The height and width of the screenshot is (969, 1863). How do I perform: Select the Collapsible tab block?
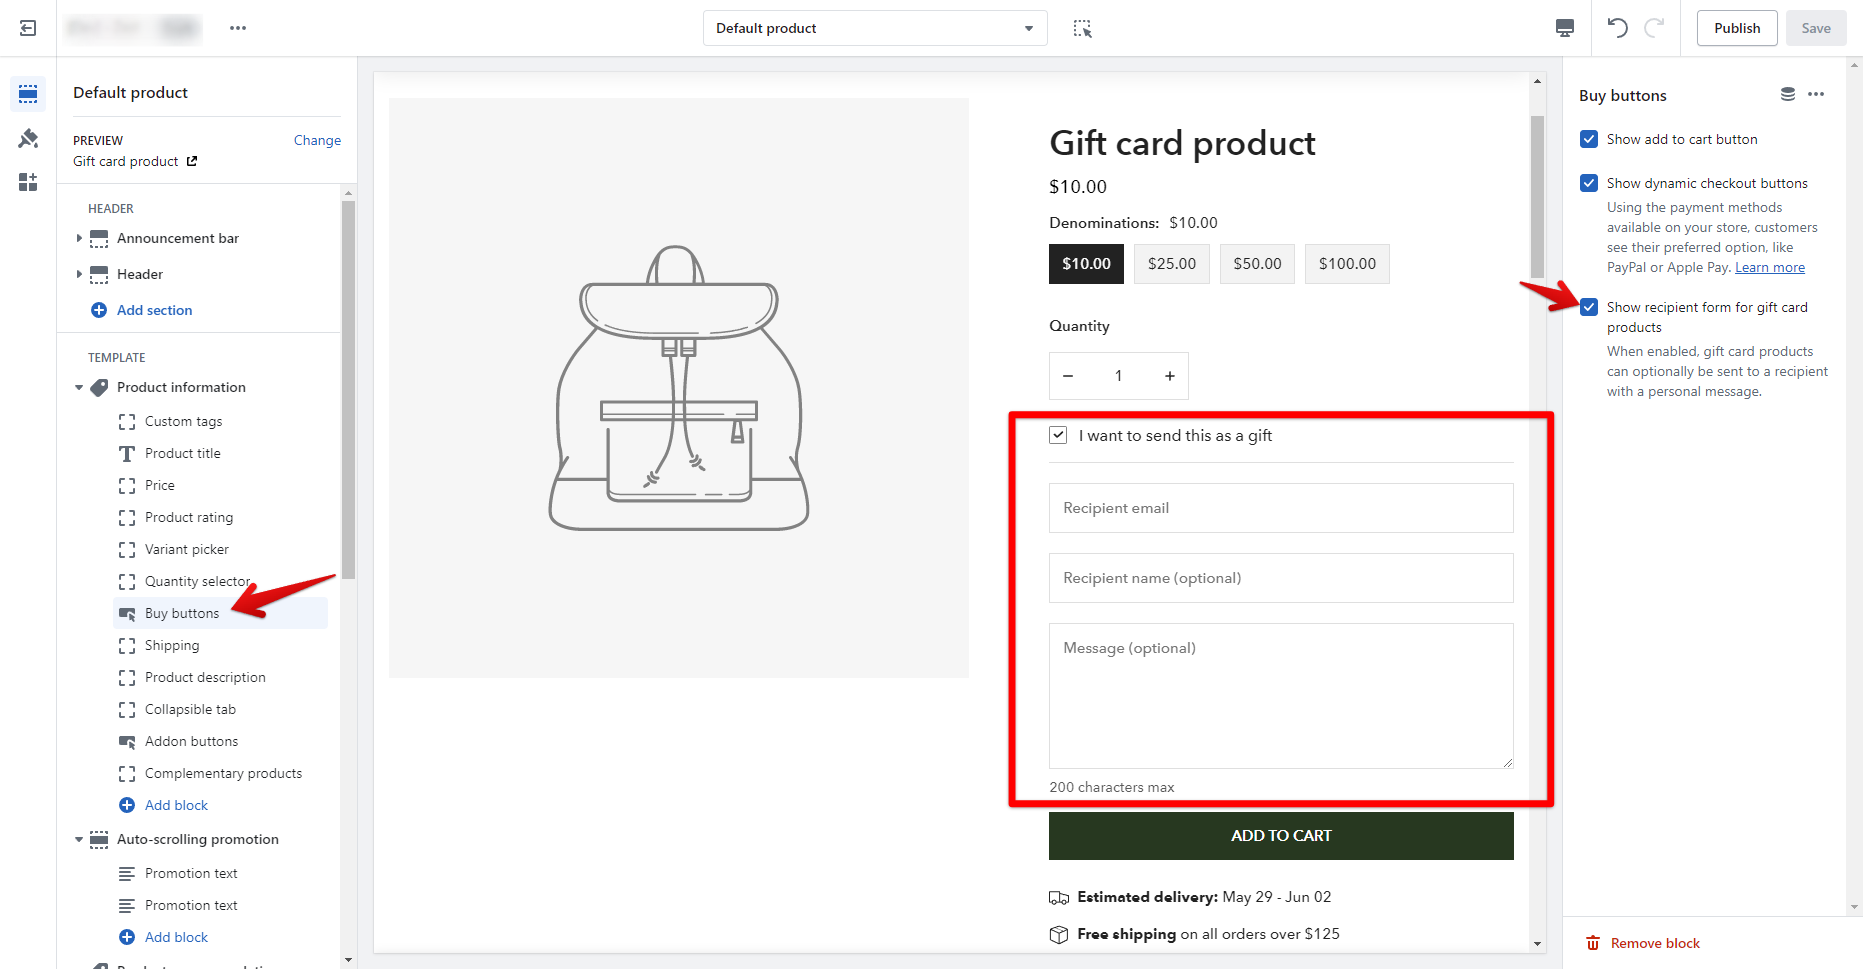click(221, 709)
